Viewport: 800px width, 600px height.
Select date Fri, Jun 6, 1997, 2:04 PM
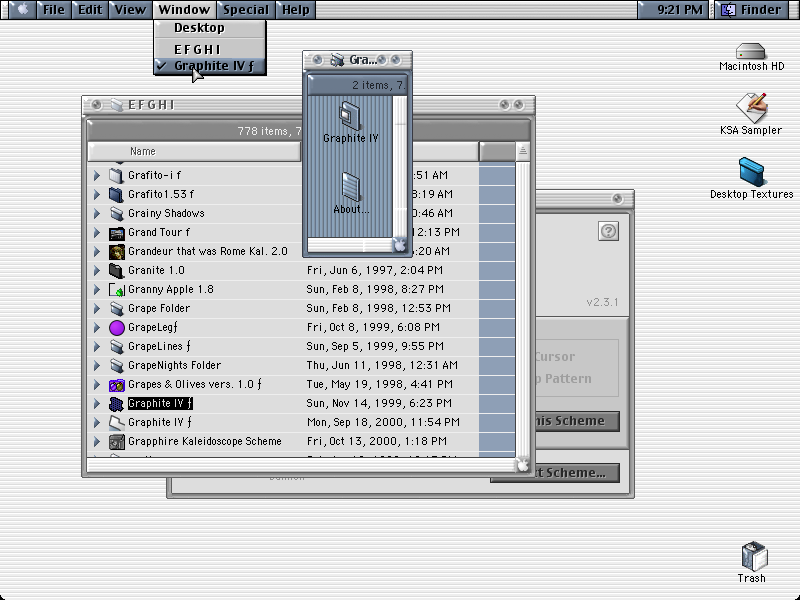374,270
